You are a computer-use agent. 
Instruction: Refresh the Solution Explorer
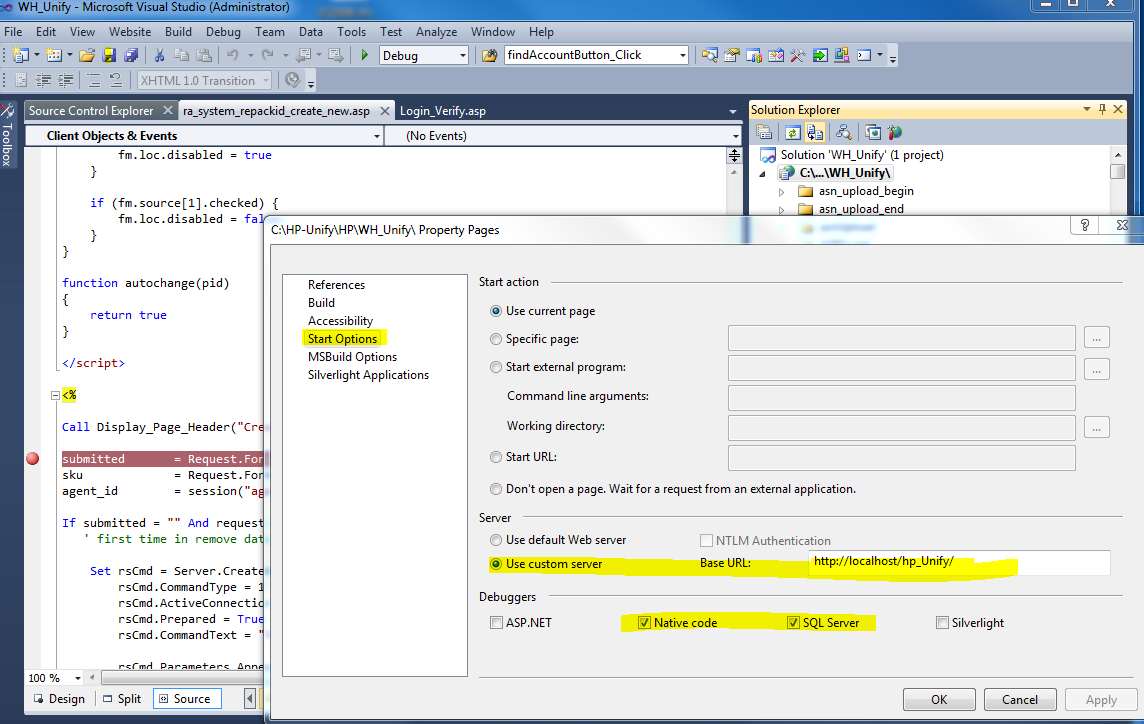[x=792, y=131]
